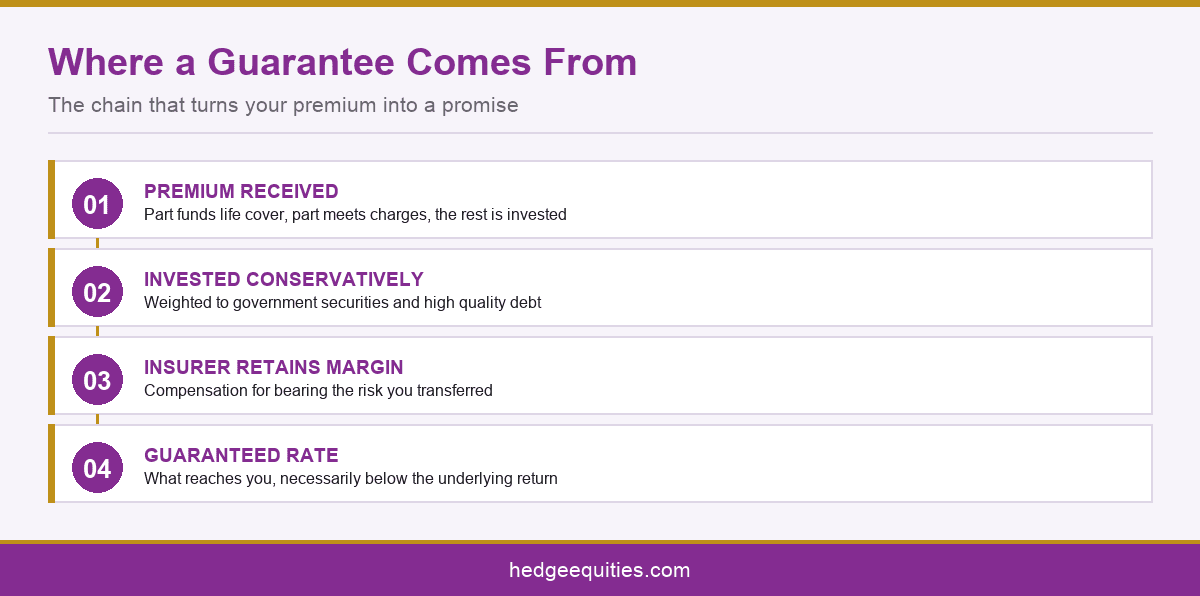Click the 01 step number circle
This screenshot has height=596, width=1200.
(97, 204)
